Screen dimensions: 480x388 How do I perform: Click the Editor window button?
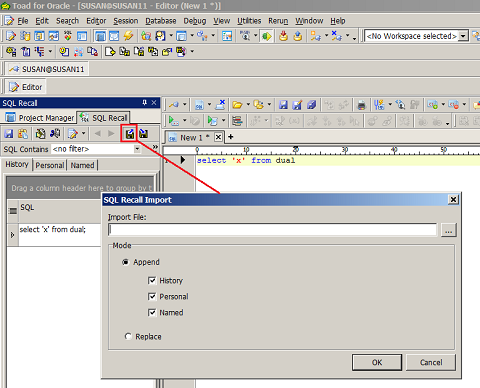26,87
